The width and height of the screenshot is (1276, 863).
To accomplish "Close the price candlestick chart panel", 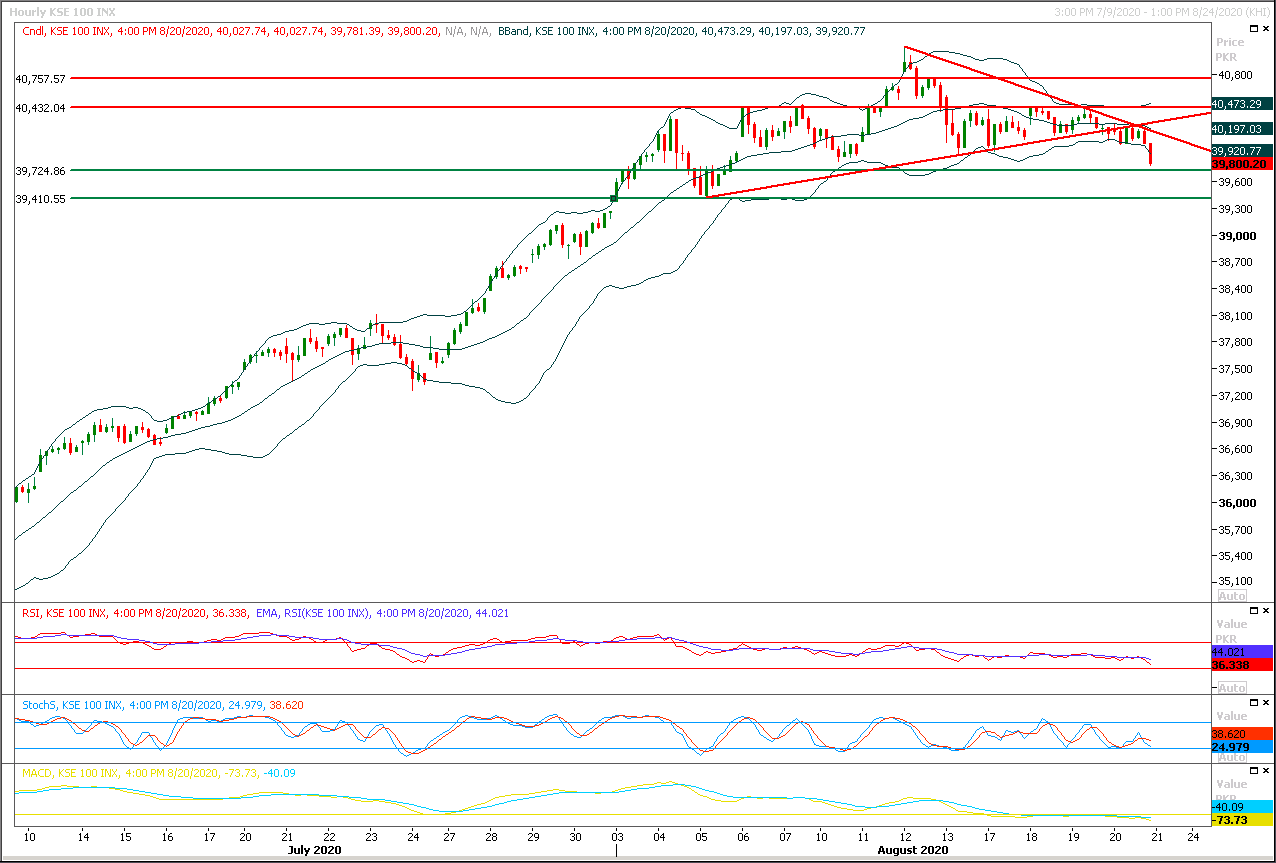I will pyautogui.click(x=1267, y=31).
